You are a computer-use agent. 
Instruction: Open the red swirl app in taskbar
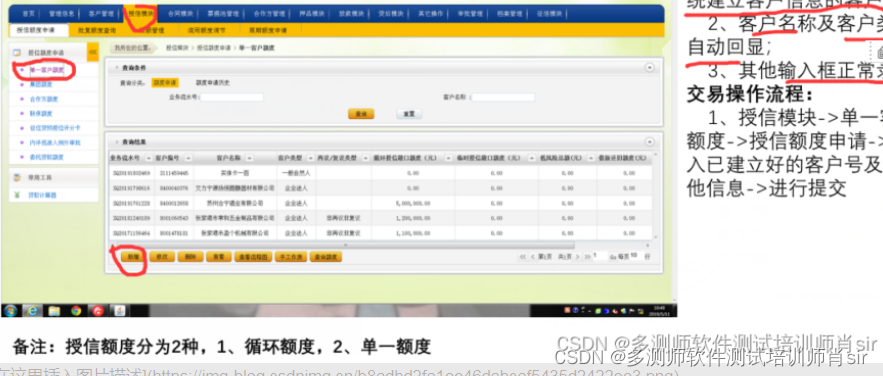click(98, 310)
